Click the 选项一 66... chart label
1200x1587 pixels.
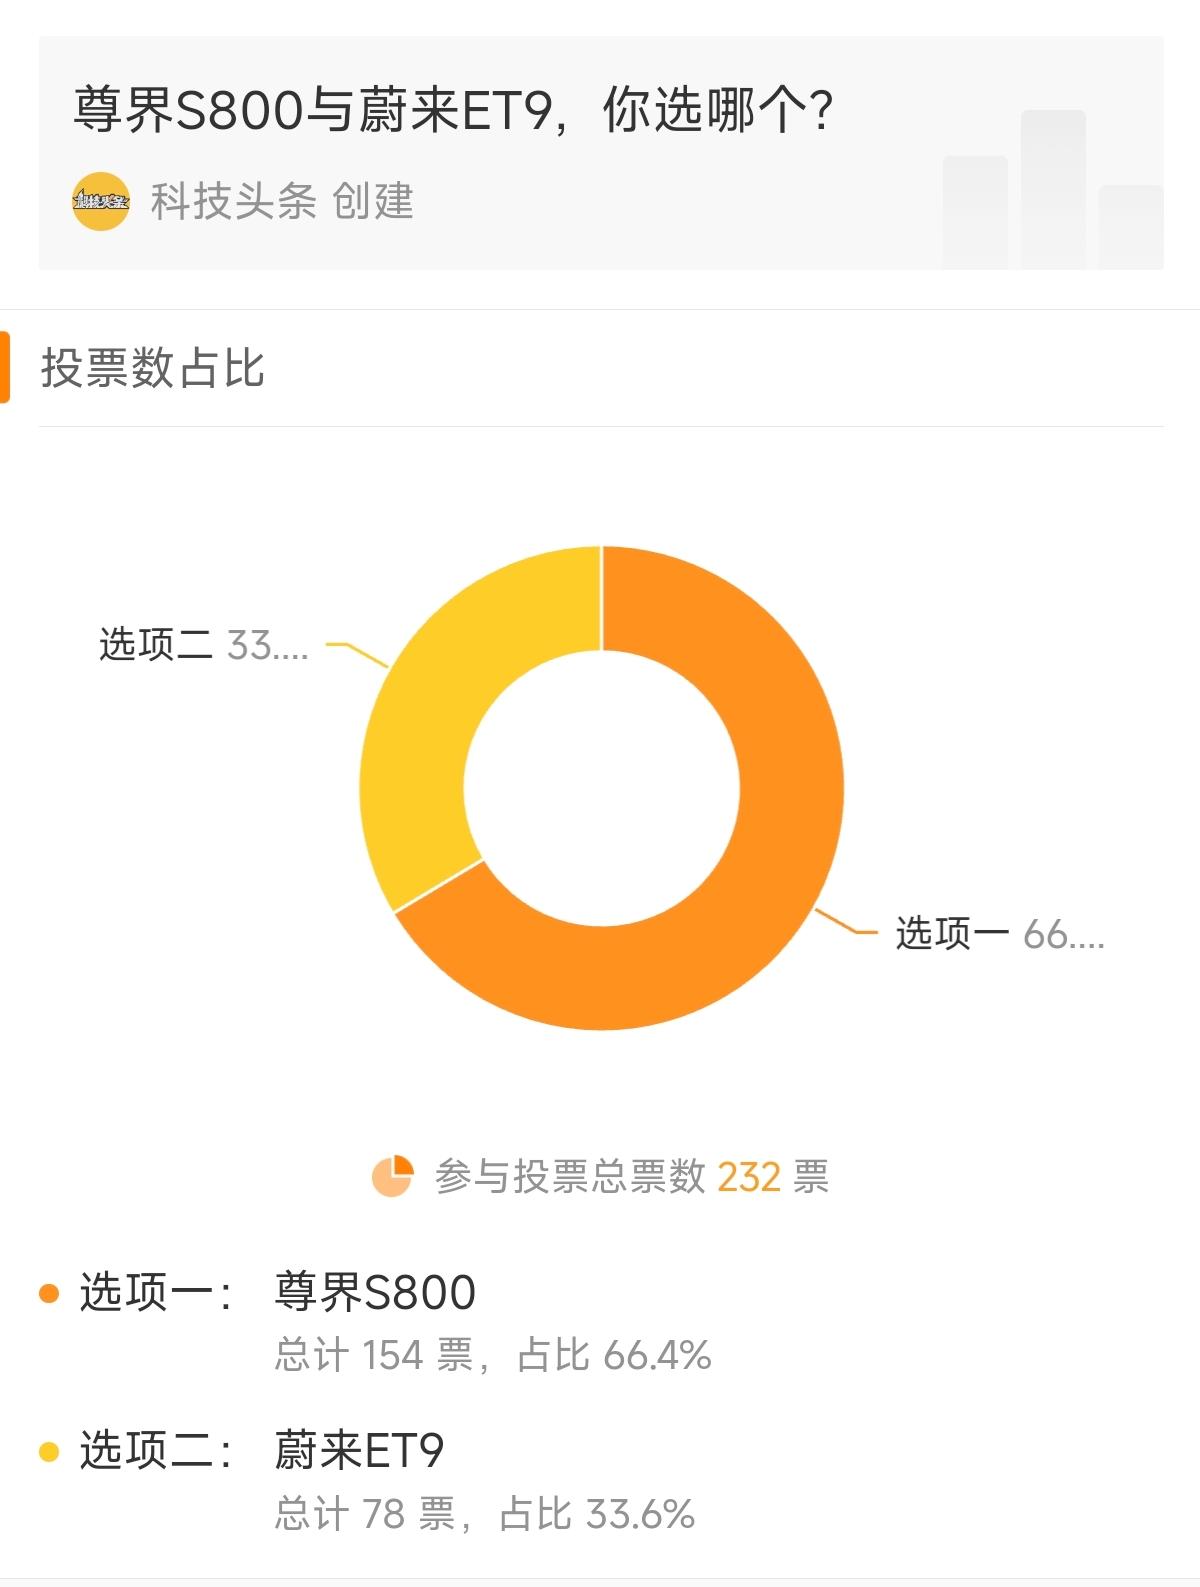pos(1000,933)
